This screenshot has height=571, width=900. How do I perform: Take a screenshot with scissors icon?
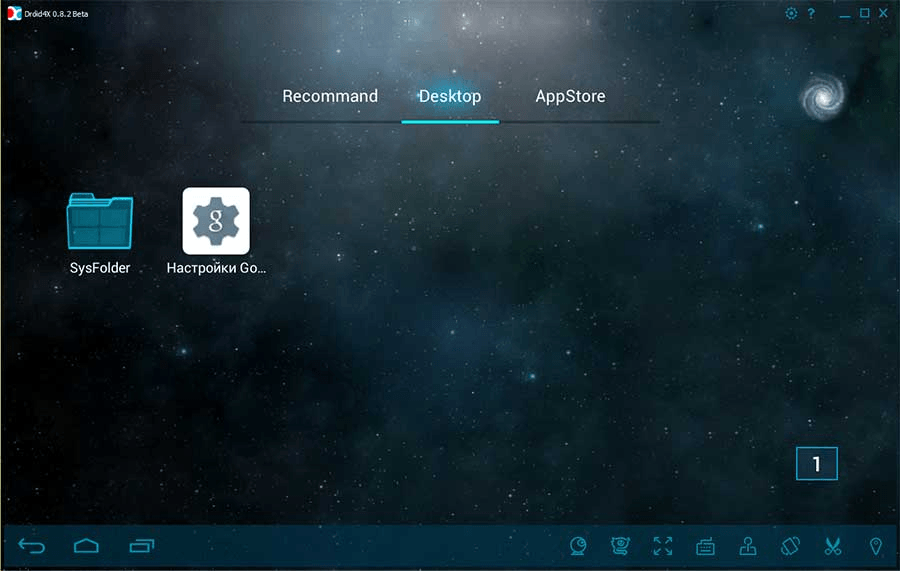(832, 546)
